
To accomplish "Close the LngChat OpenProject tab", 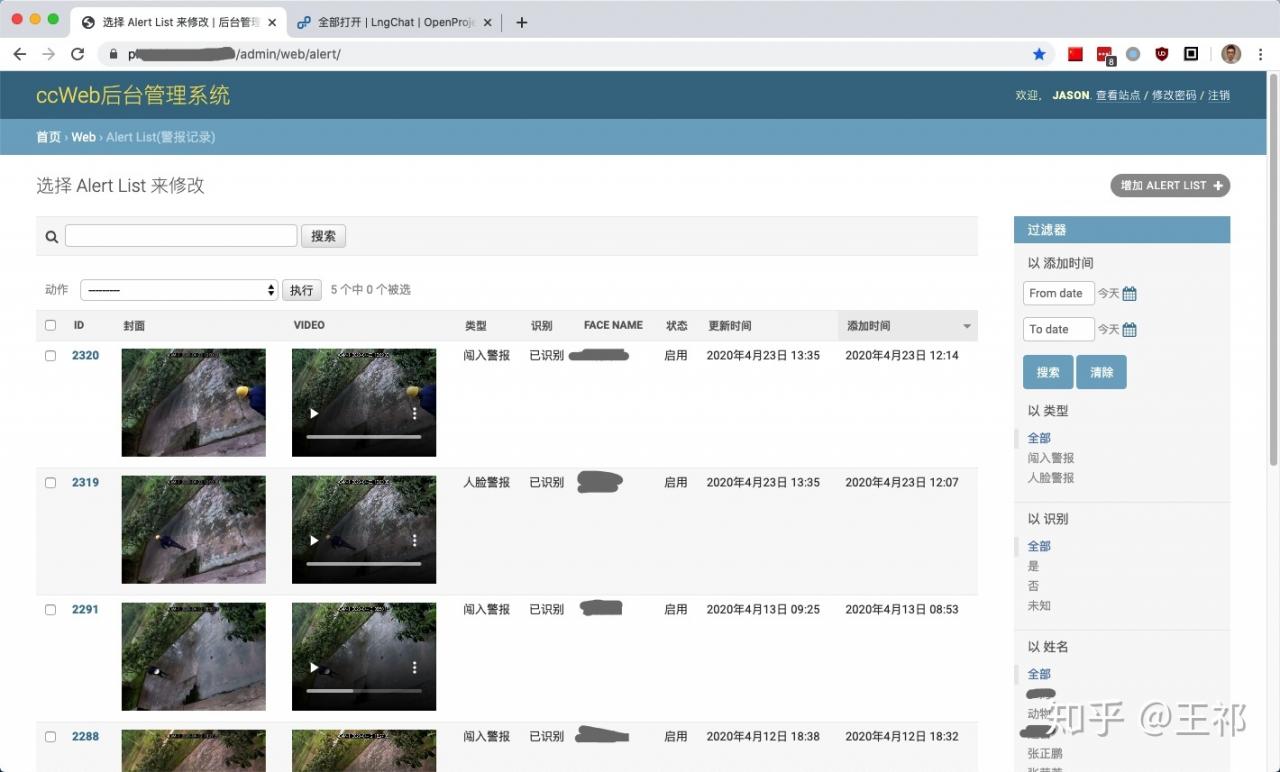I will [488, 22].
